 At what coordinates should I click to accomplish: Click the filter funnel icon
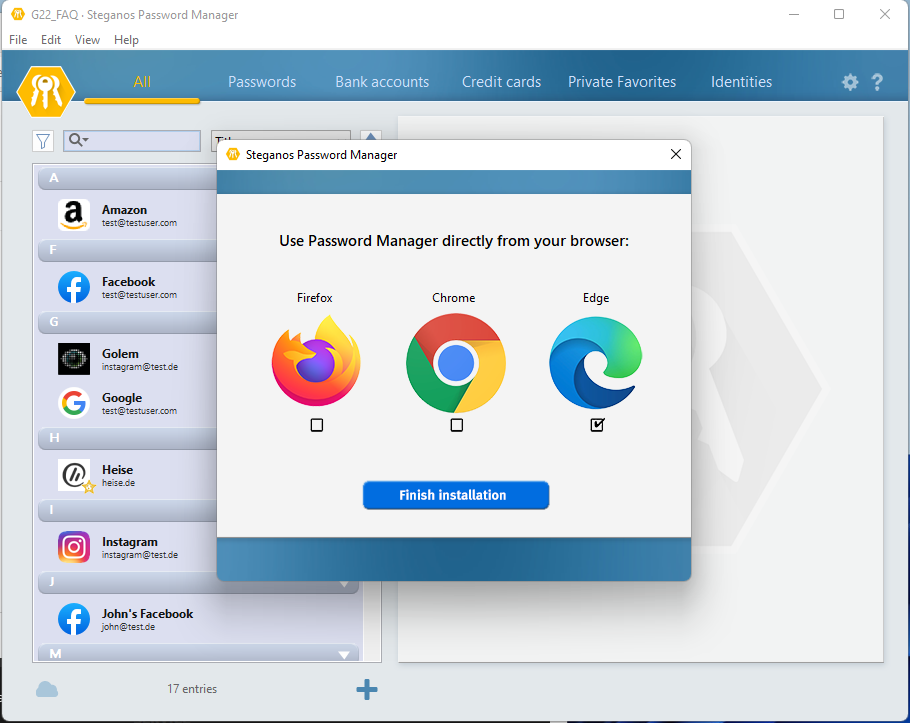pyautogui.click(x=43, y=141)
